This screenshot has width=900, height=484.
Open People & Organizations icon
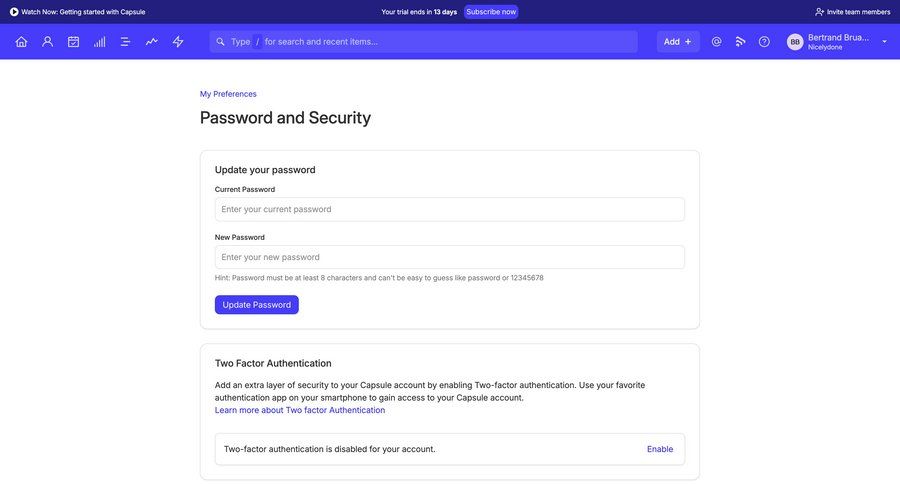[47, 42]
